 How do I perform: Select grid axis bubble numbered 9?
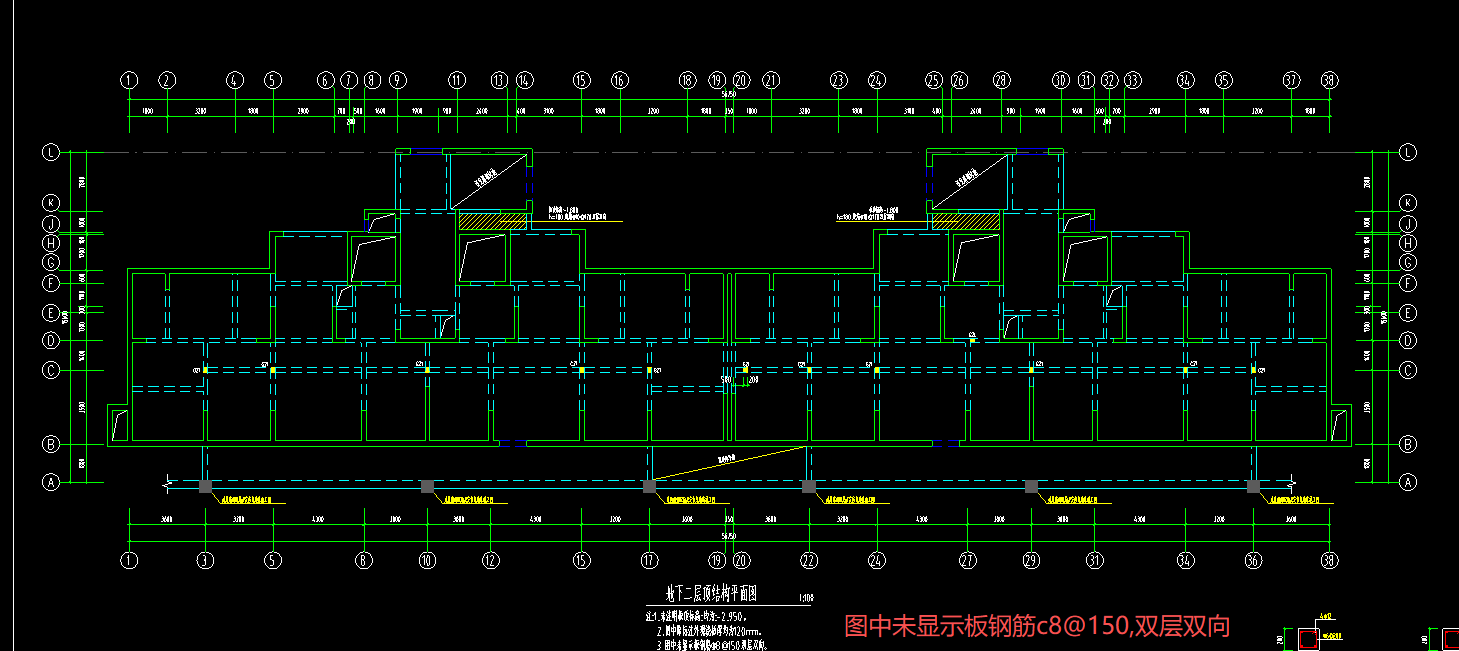point(398,80)
